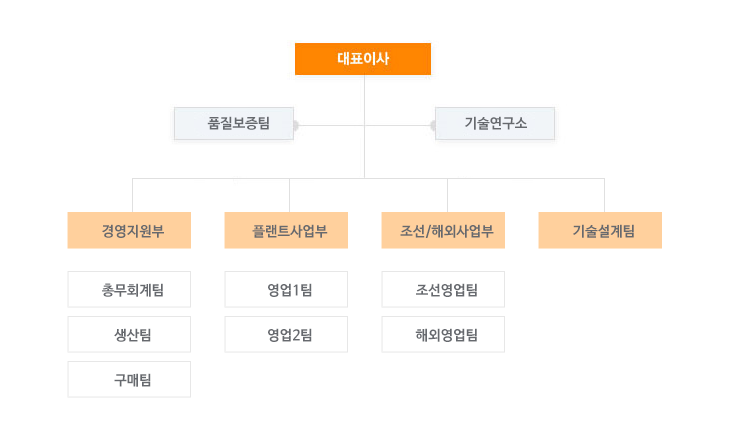Click the orange 대표이사 box at top

(x=363, y=59)
